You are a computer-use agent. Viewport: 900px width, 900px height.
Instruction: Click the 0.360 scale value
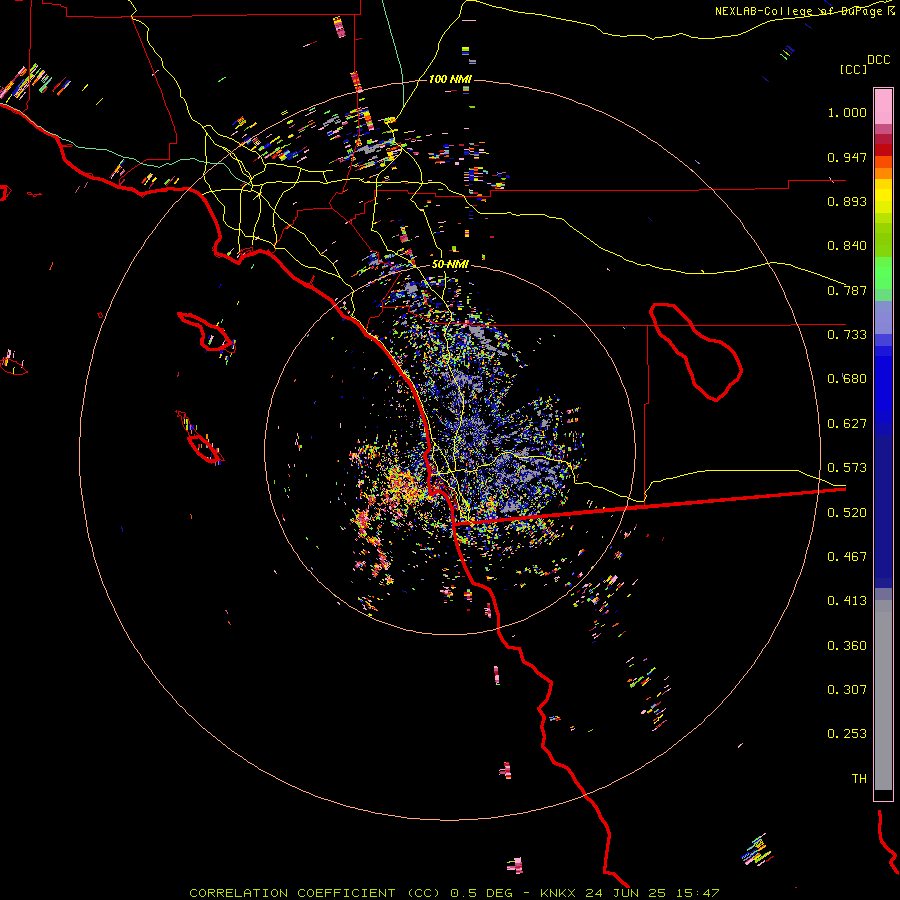[x=847, y=646]
